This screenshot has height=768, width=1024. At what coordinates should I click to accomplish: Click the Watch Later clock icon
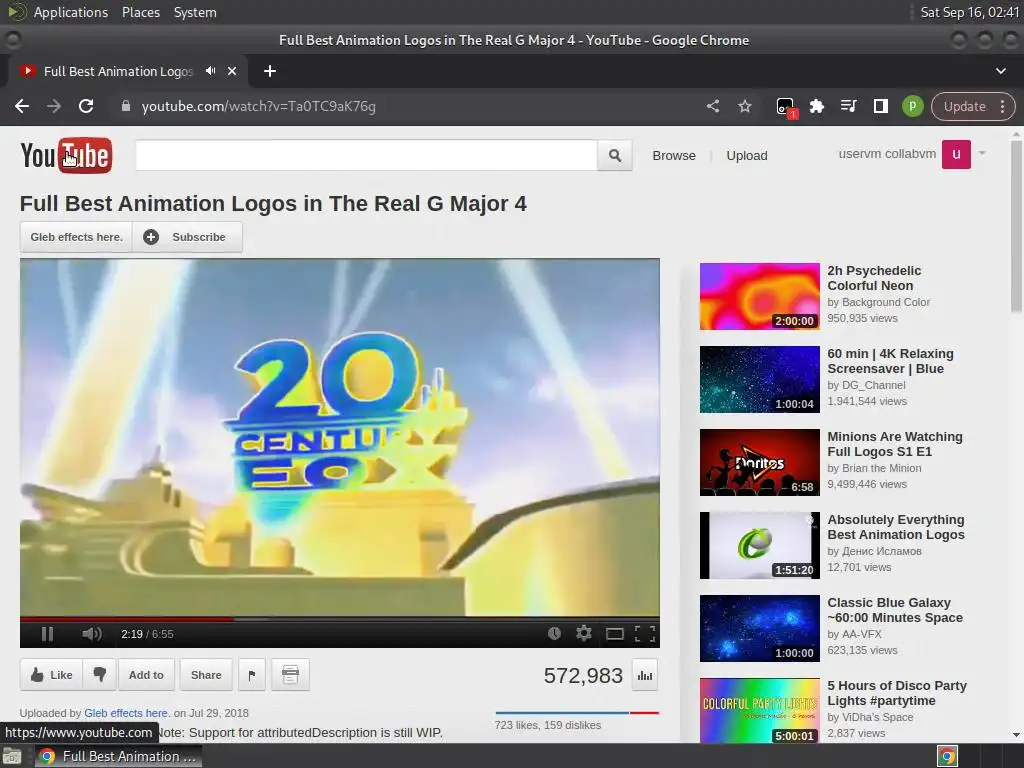tap(554, 633)
